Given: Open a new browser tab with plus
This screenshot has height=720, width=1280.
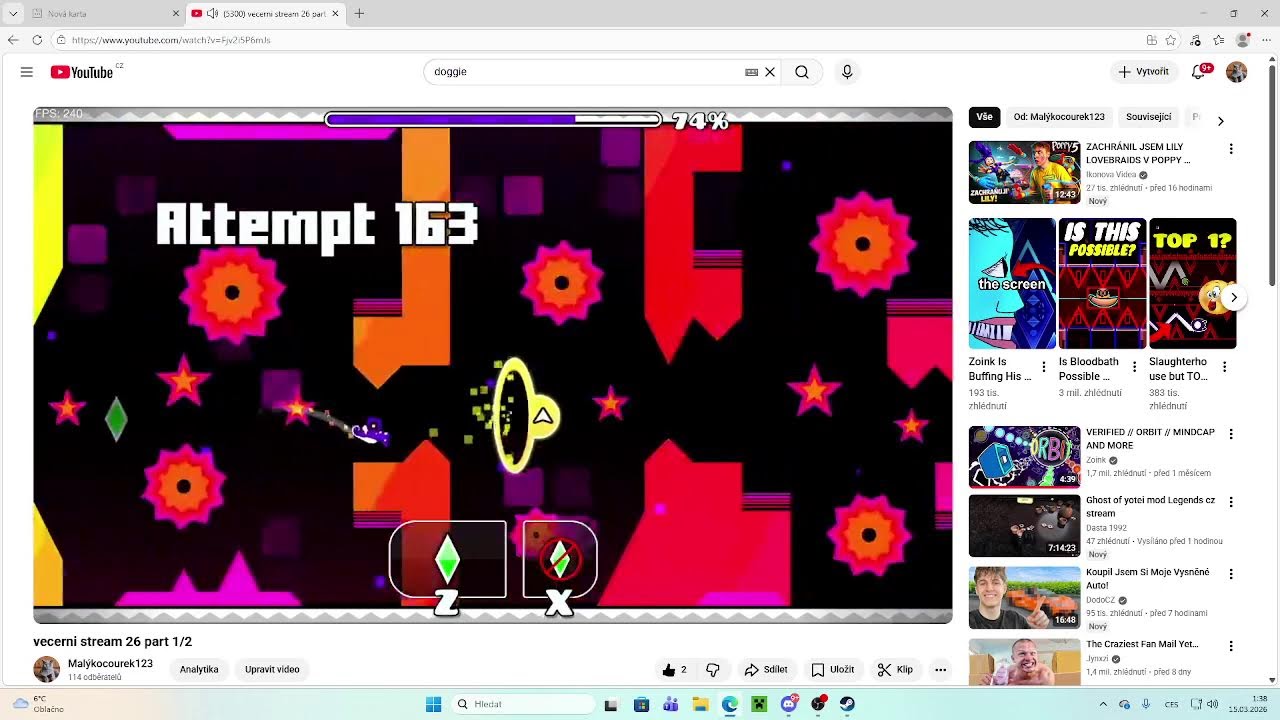Looking at the screenshot, I should pos(359,13).
